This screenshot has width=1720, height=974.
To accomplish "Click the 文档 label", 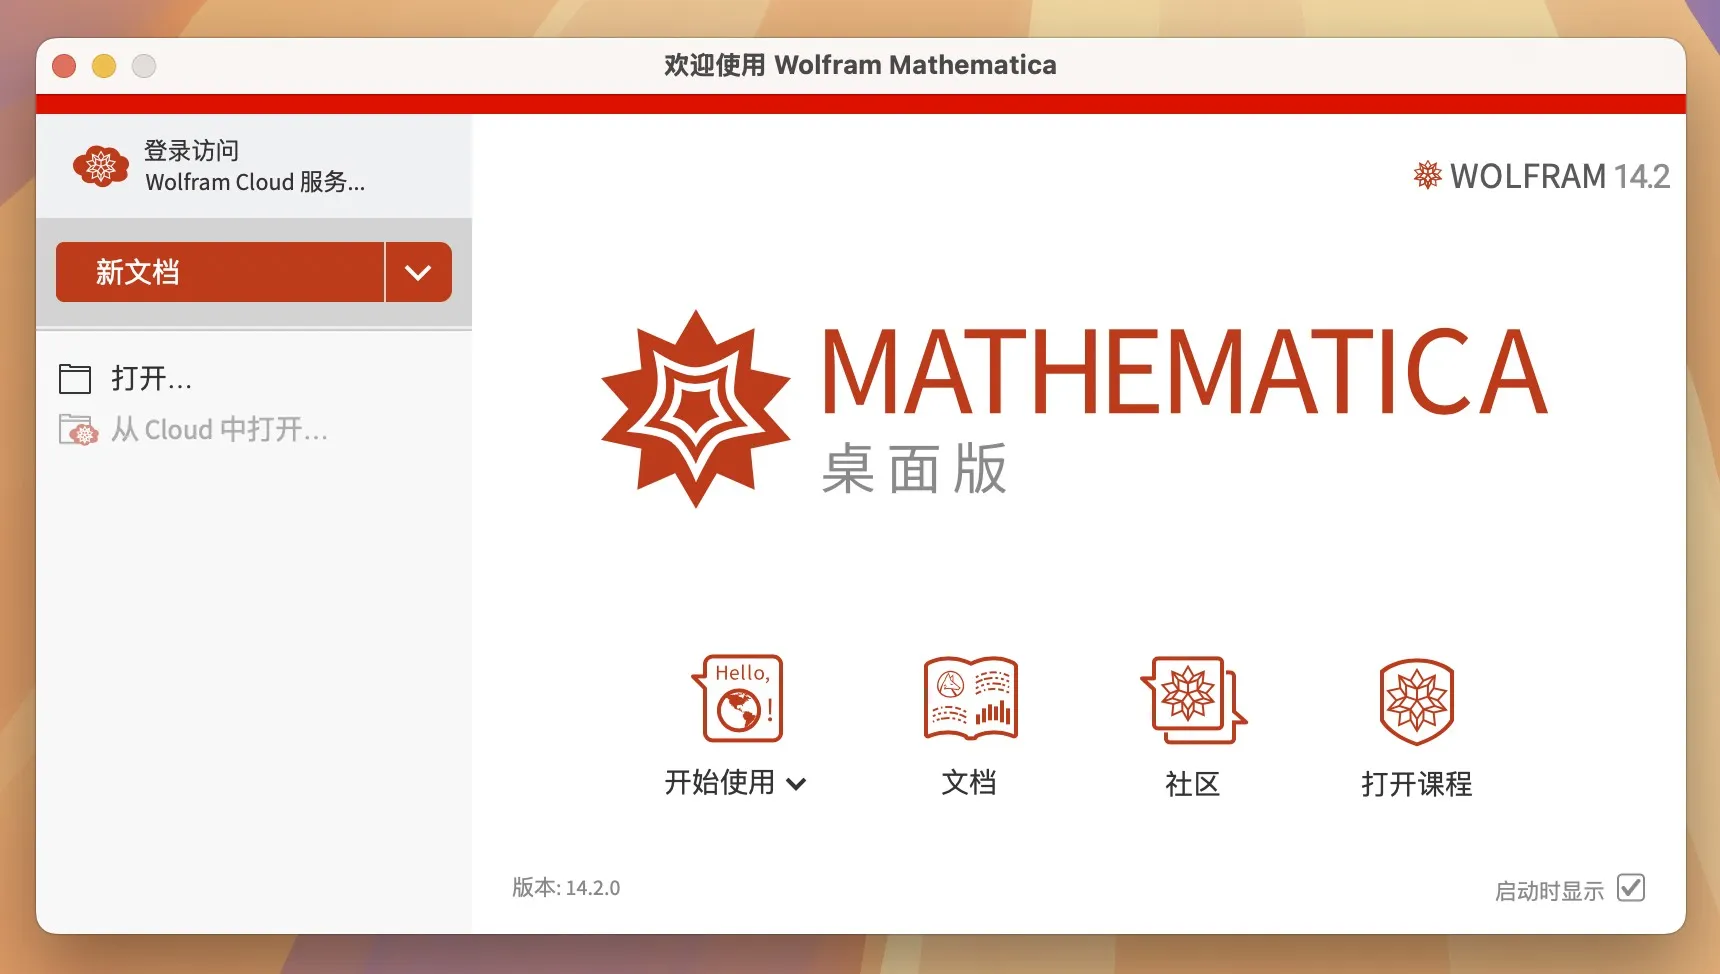I will [x=969, y=783].
